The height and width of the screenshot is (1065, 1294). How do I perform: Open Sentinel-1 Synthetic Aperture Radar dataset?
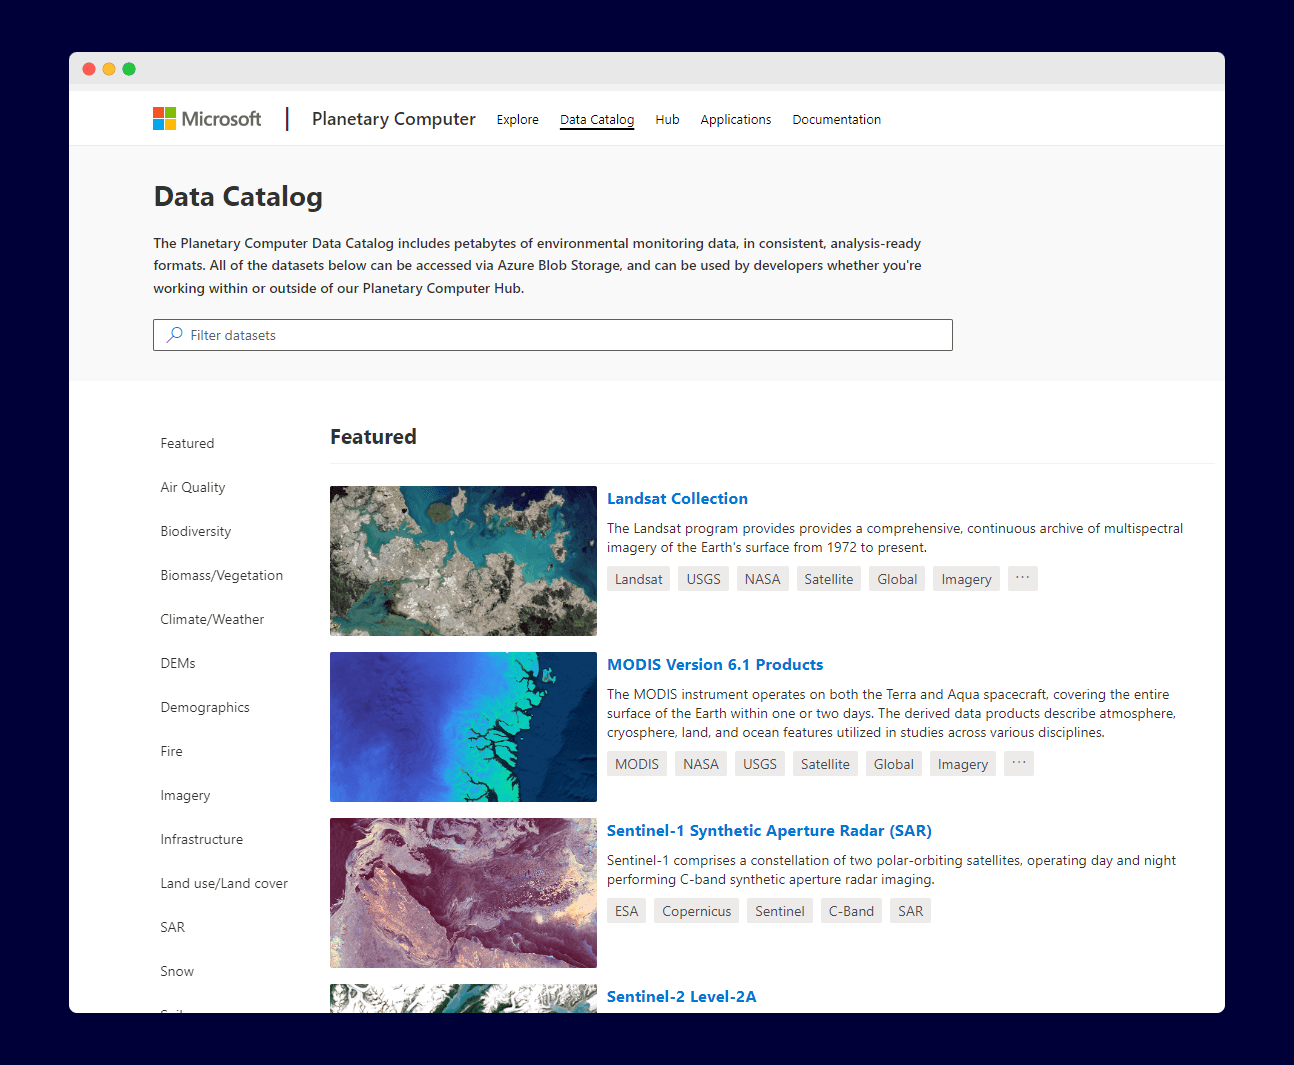pyautogui.click(x=769, y=830)
